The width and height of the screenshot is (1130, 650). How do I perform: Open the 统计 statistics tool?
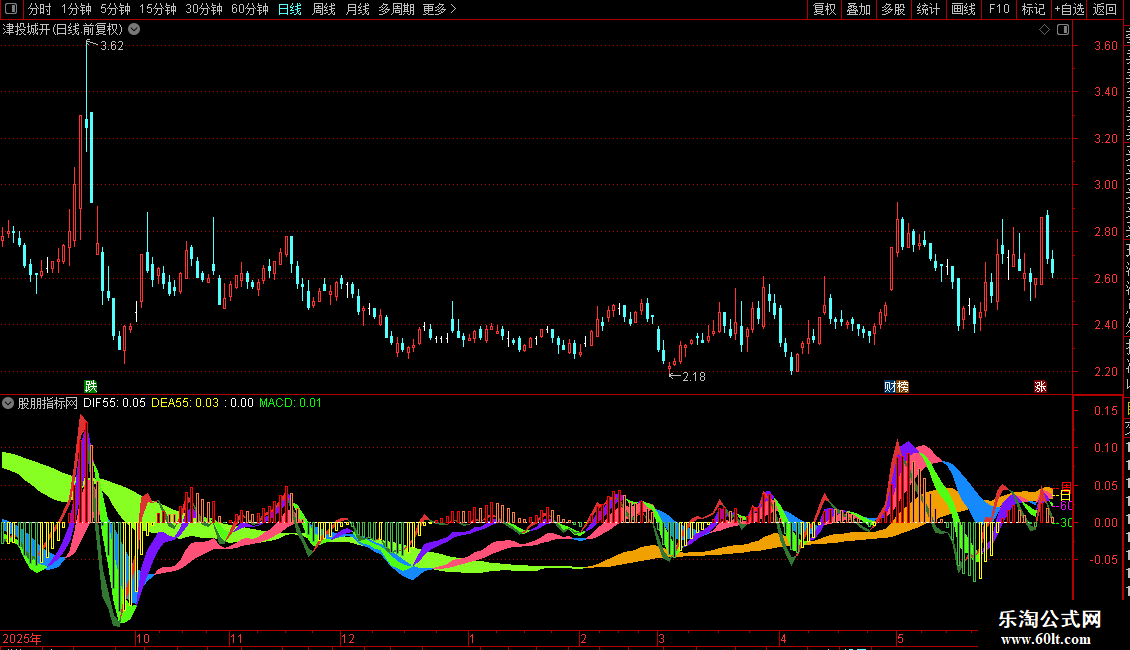(x=928, y=9)
